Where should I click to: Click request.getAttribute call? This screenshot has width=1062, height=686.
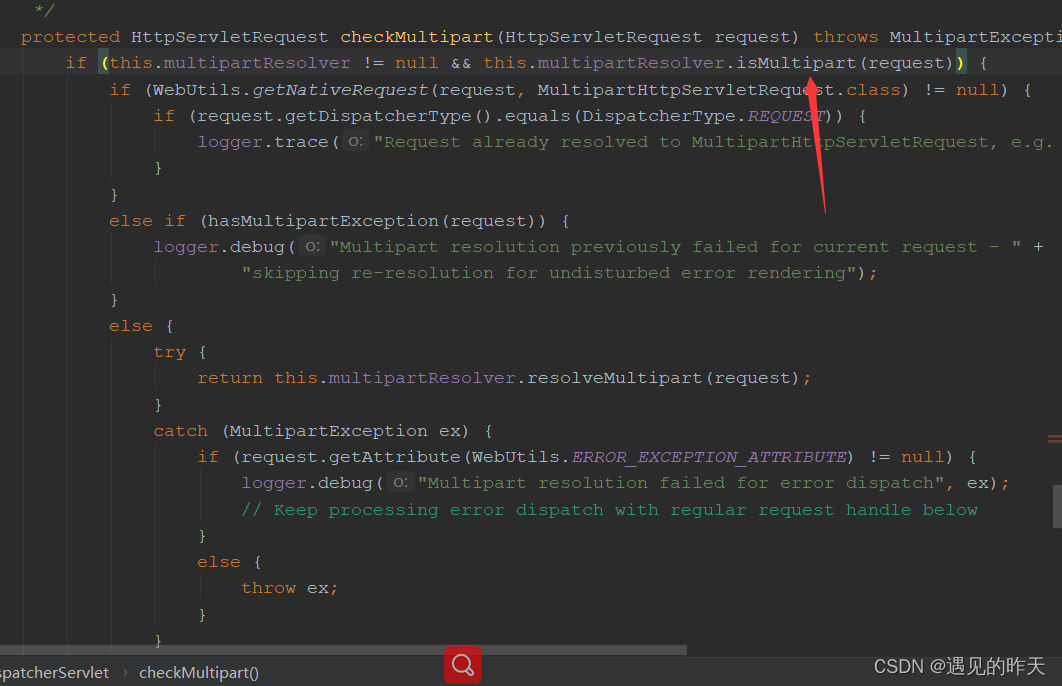pyautogui.click(x=351, y=457)
